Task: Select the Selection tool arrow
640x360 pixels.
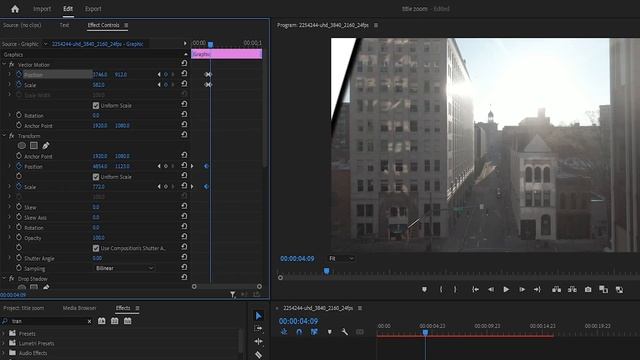Action: click(258, 316)
